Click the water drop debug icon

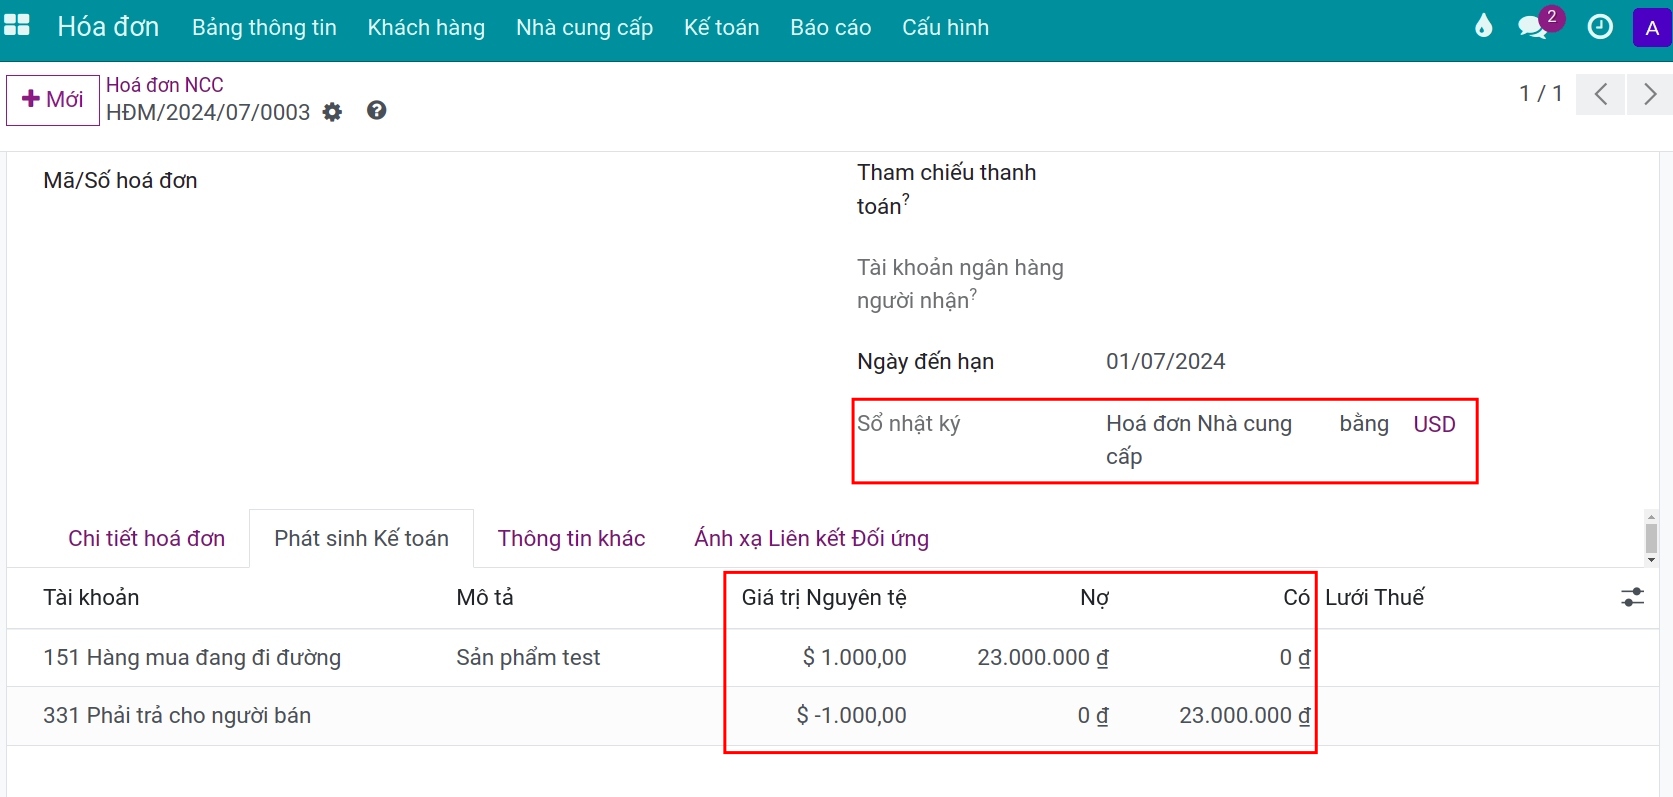(1484, 26)
